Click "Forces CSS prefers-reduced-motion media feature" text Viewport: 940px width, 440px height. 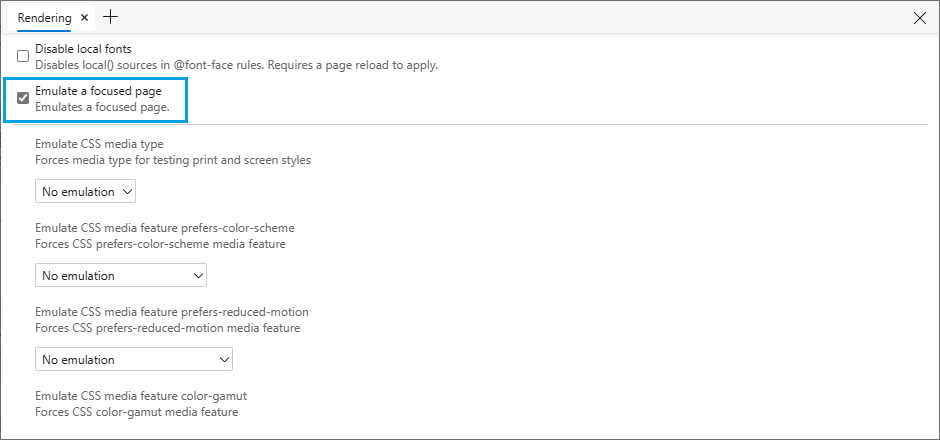[167, 328]
